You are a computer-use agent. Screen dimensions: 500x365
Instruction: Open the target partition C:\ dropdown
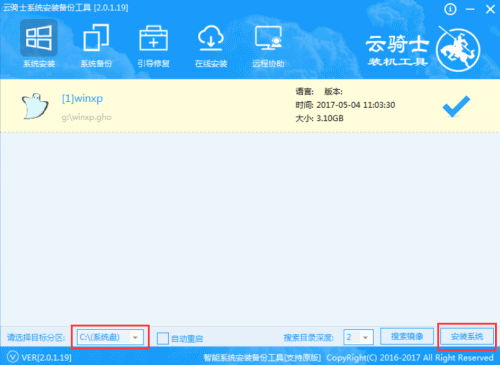(110, 337)
